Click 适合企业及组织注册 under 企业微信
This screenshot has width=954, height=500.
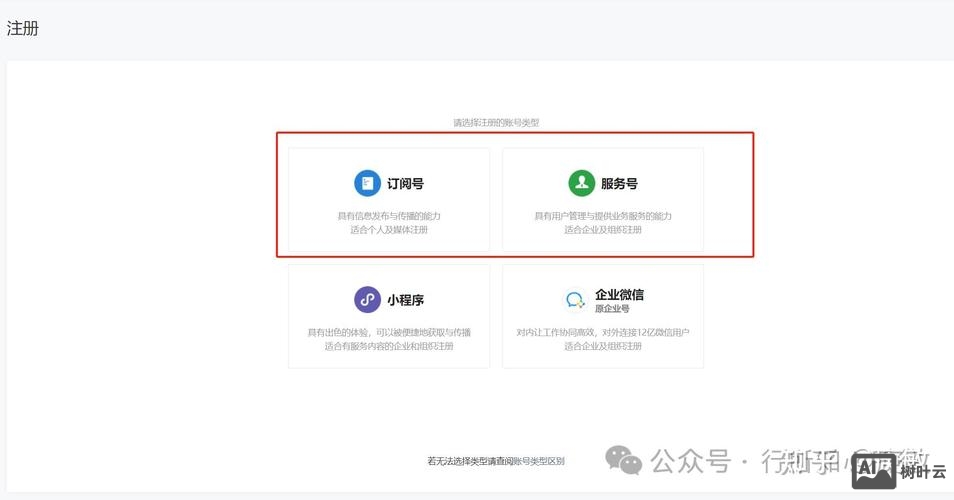pyautogui.click(x=603, y=345)
